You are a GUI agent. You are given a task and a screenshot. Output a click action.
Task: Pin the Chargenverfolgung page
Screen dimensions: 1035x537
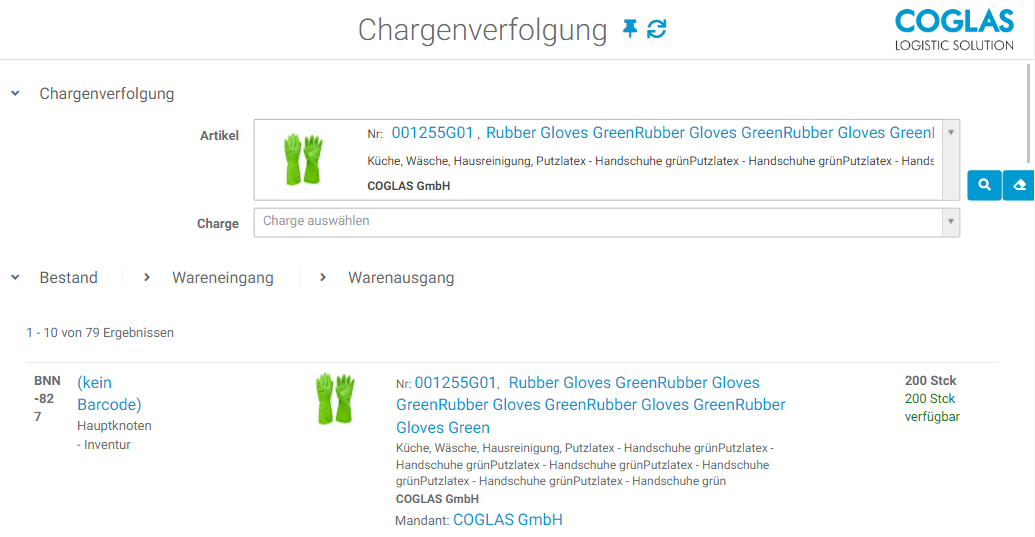(x=630, y=28)
